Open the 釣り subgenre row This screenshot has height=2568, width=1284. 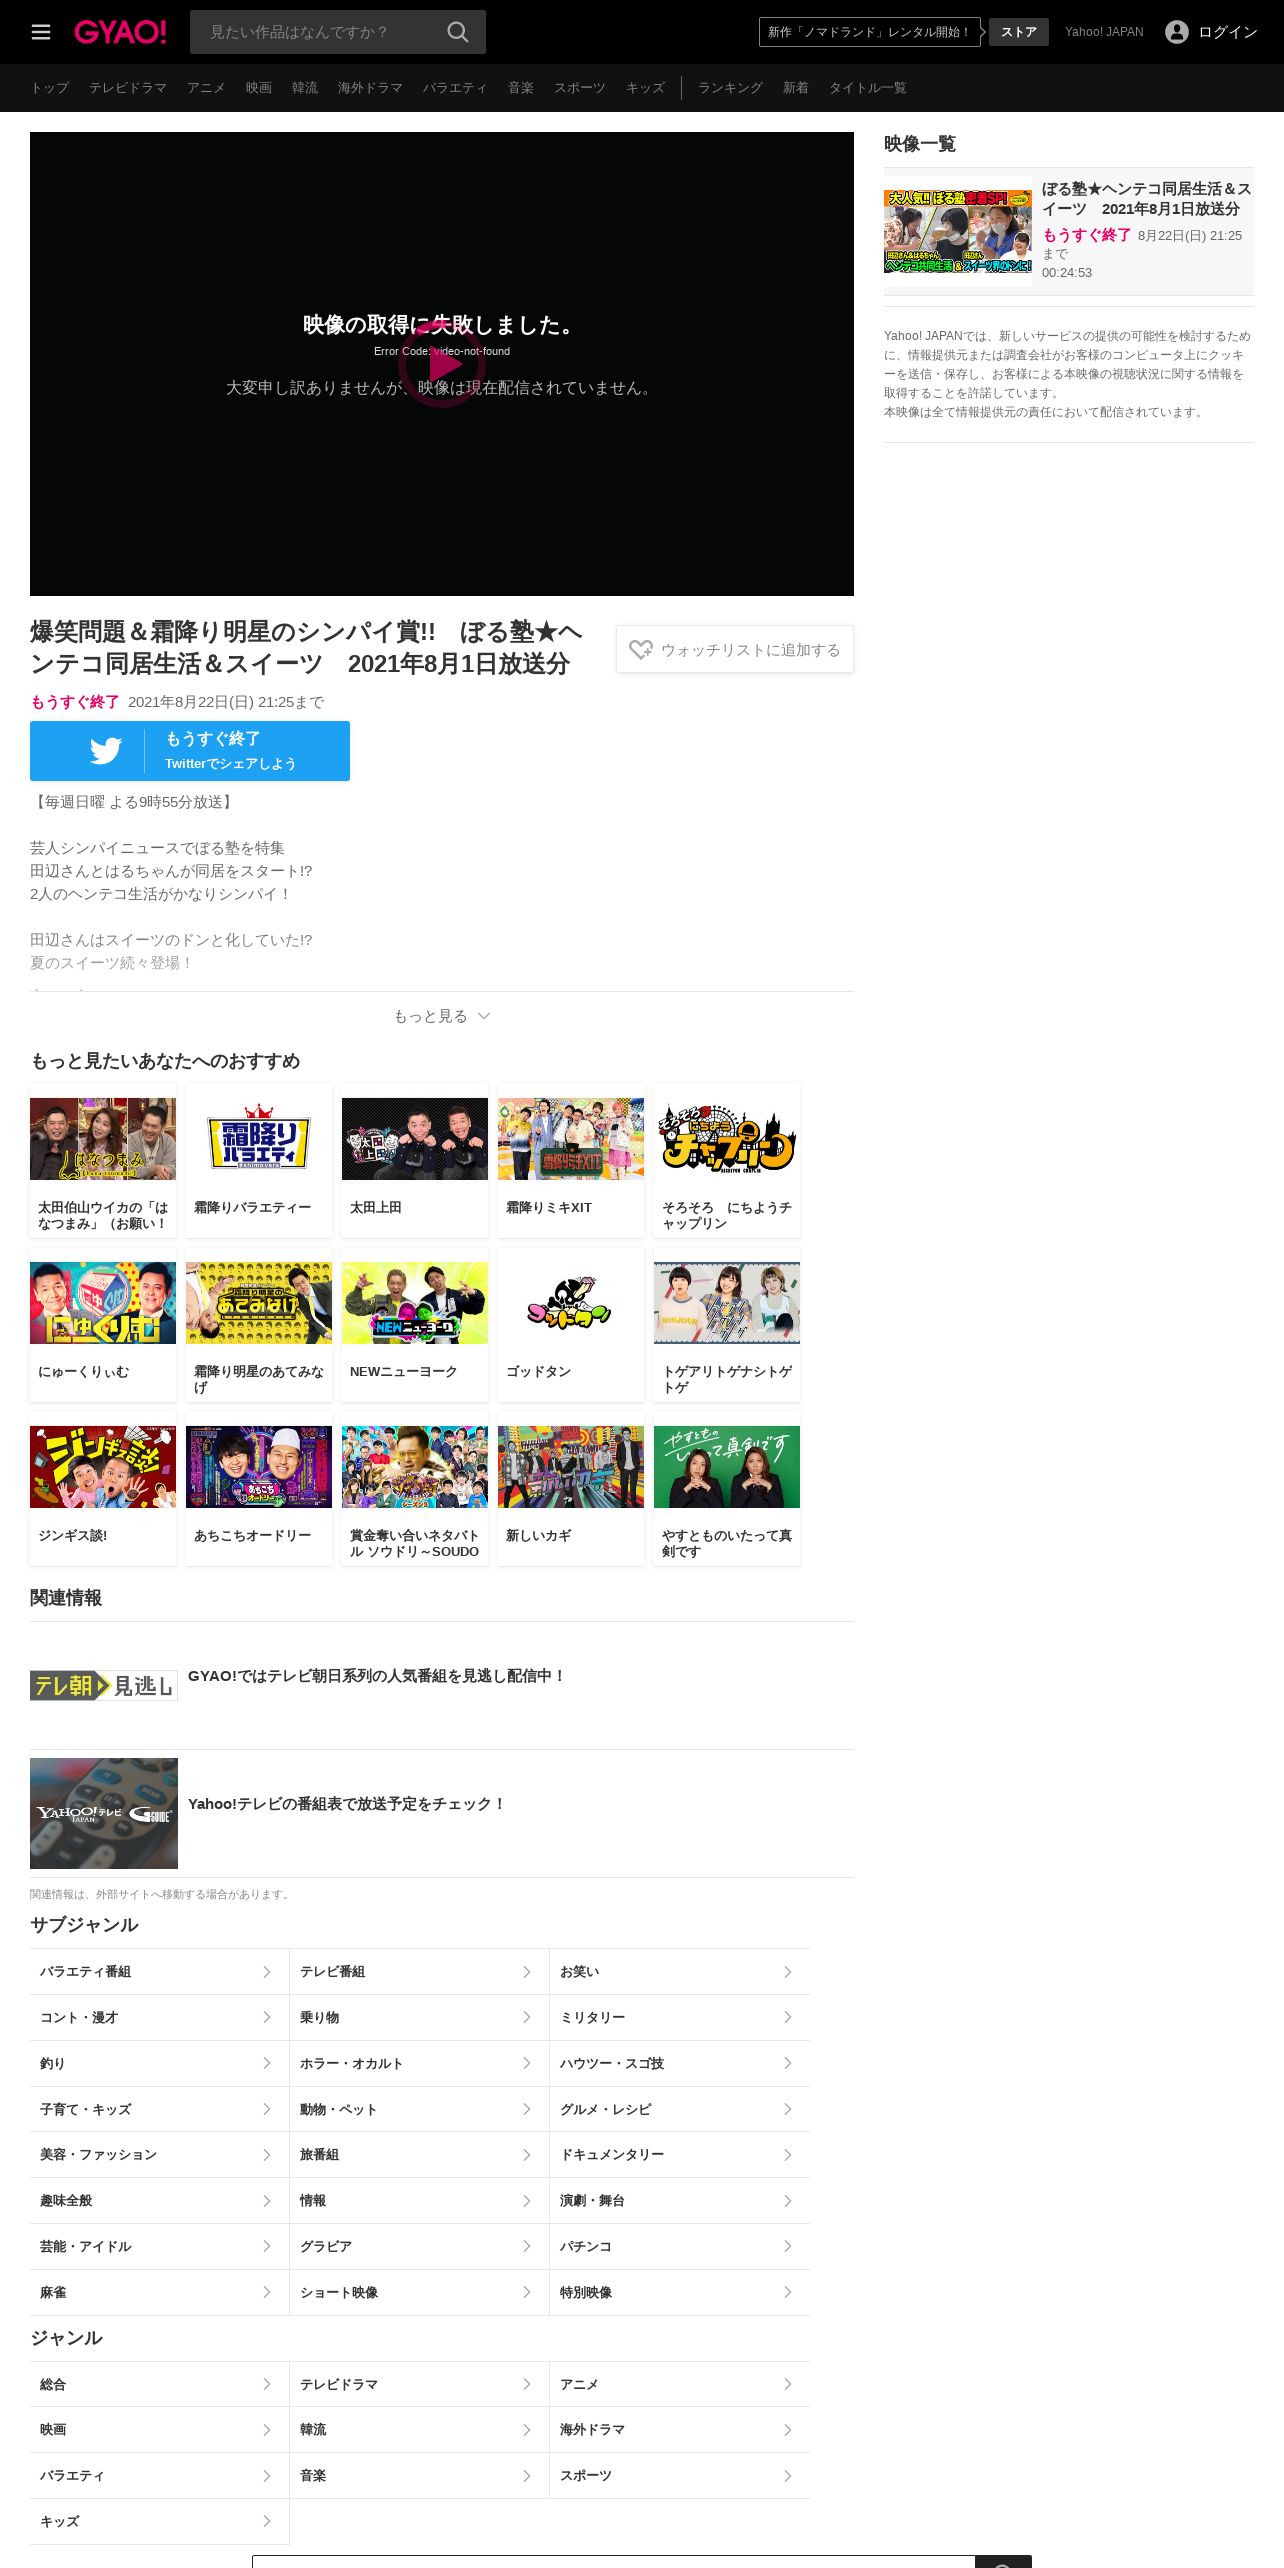click(x=159, y=2064)
